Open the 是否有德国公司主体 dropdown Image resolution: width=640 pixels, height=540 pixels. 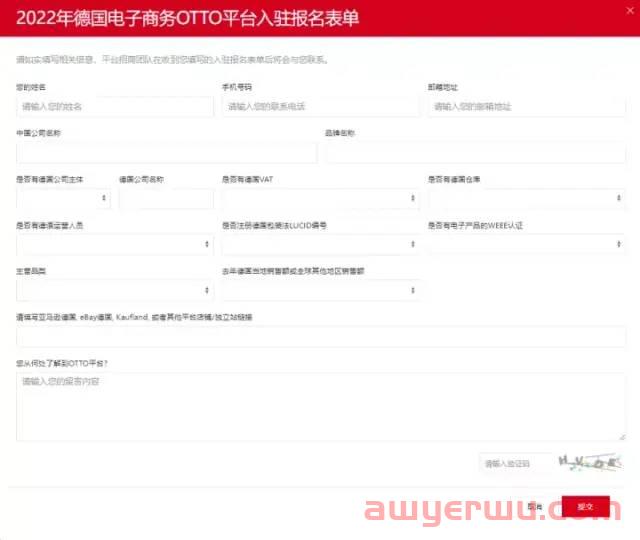[63, 198]
